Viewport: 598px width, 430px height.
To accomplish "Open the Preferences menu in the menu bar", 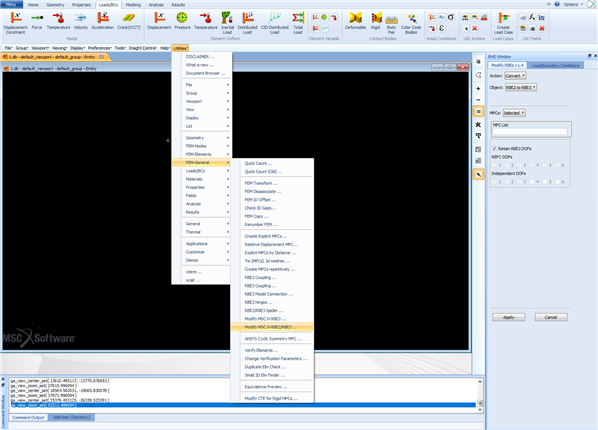I will 100,48.
